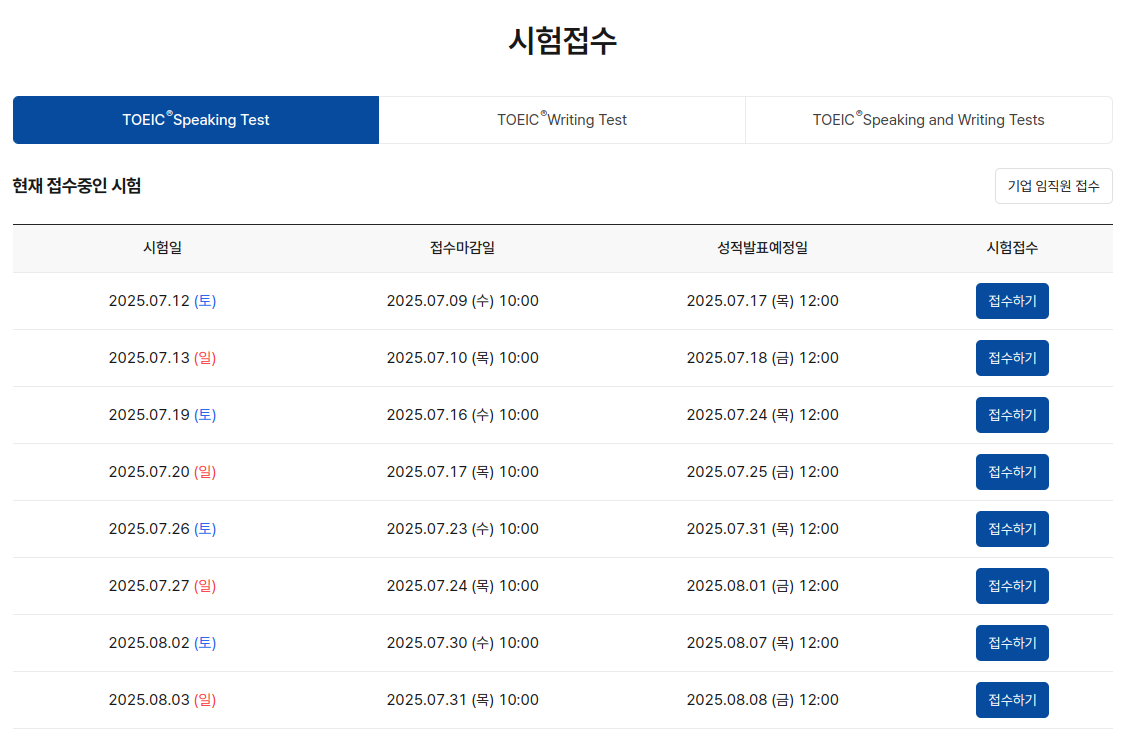Select the 2025.07.12 test date link
The image size is (1139, 738).
pyautogui.click(x=162, y=300)
